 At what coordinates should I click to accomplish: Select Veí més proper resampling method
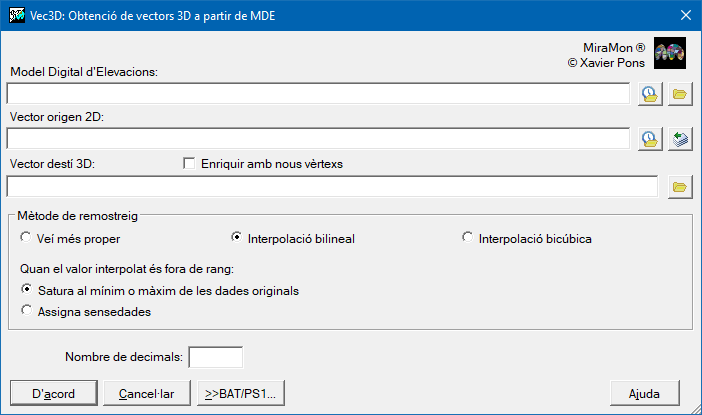pyautogui.click(x=26, y=239)
